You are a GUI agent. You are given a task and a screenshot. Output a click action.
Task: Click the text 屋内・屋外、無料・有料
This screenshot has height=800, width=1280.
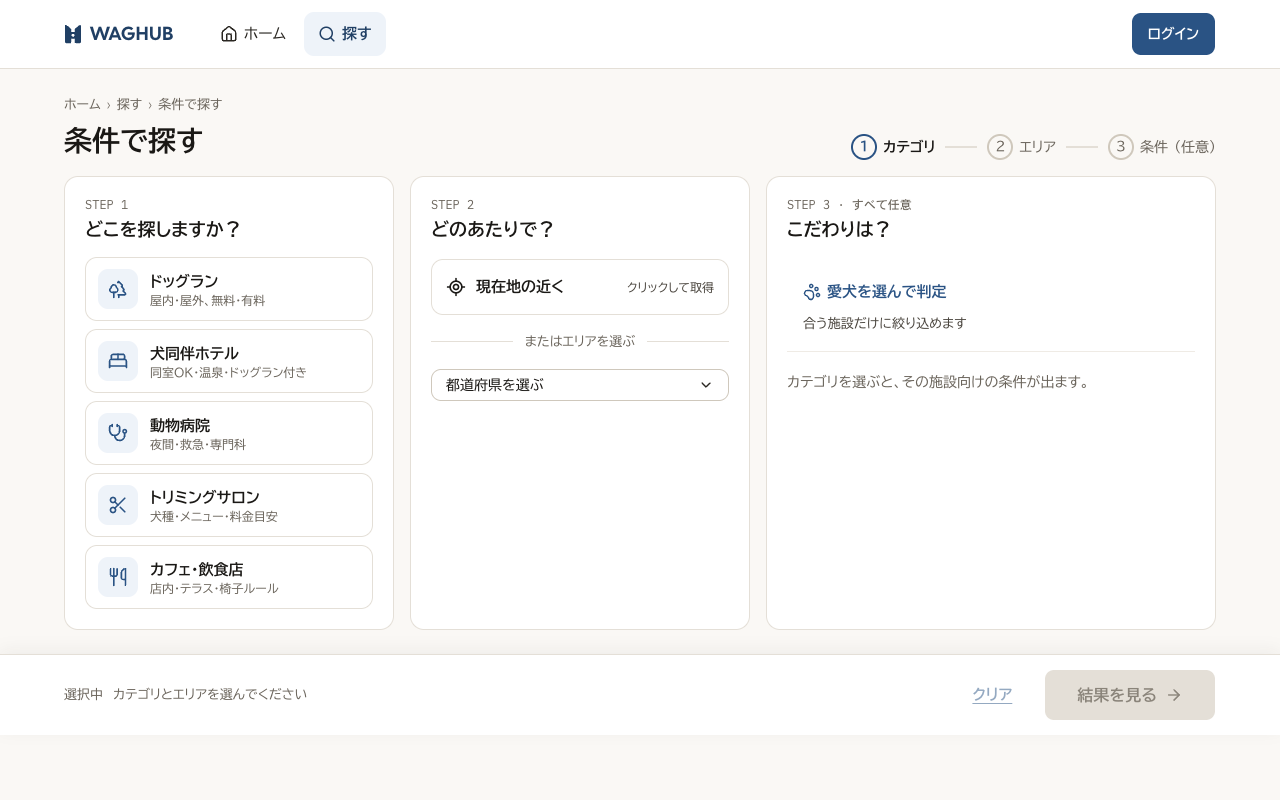pyautogui.click(x=208, y=301)
